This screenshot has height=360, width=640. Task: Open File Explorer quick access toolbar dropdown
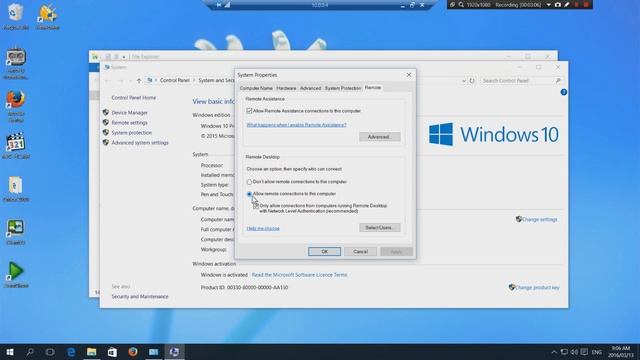[x=124, y=57]
